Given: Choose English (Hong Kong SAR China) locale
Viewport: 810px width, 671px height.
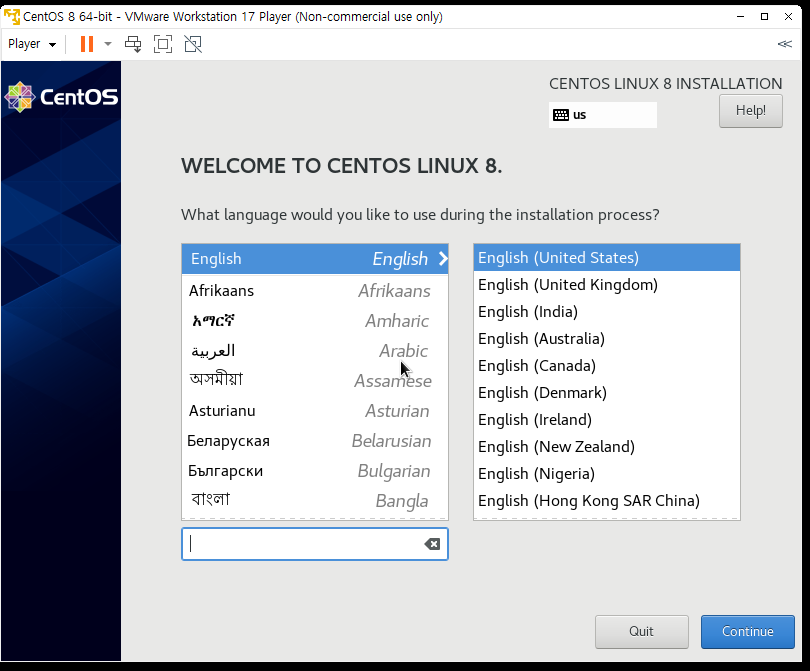Looking at the screenshot, I should point(606,501).
